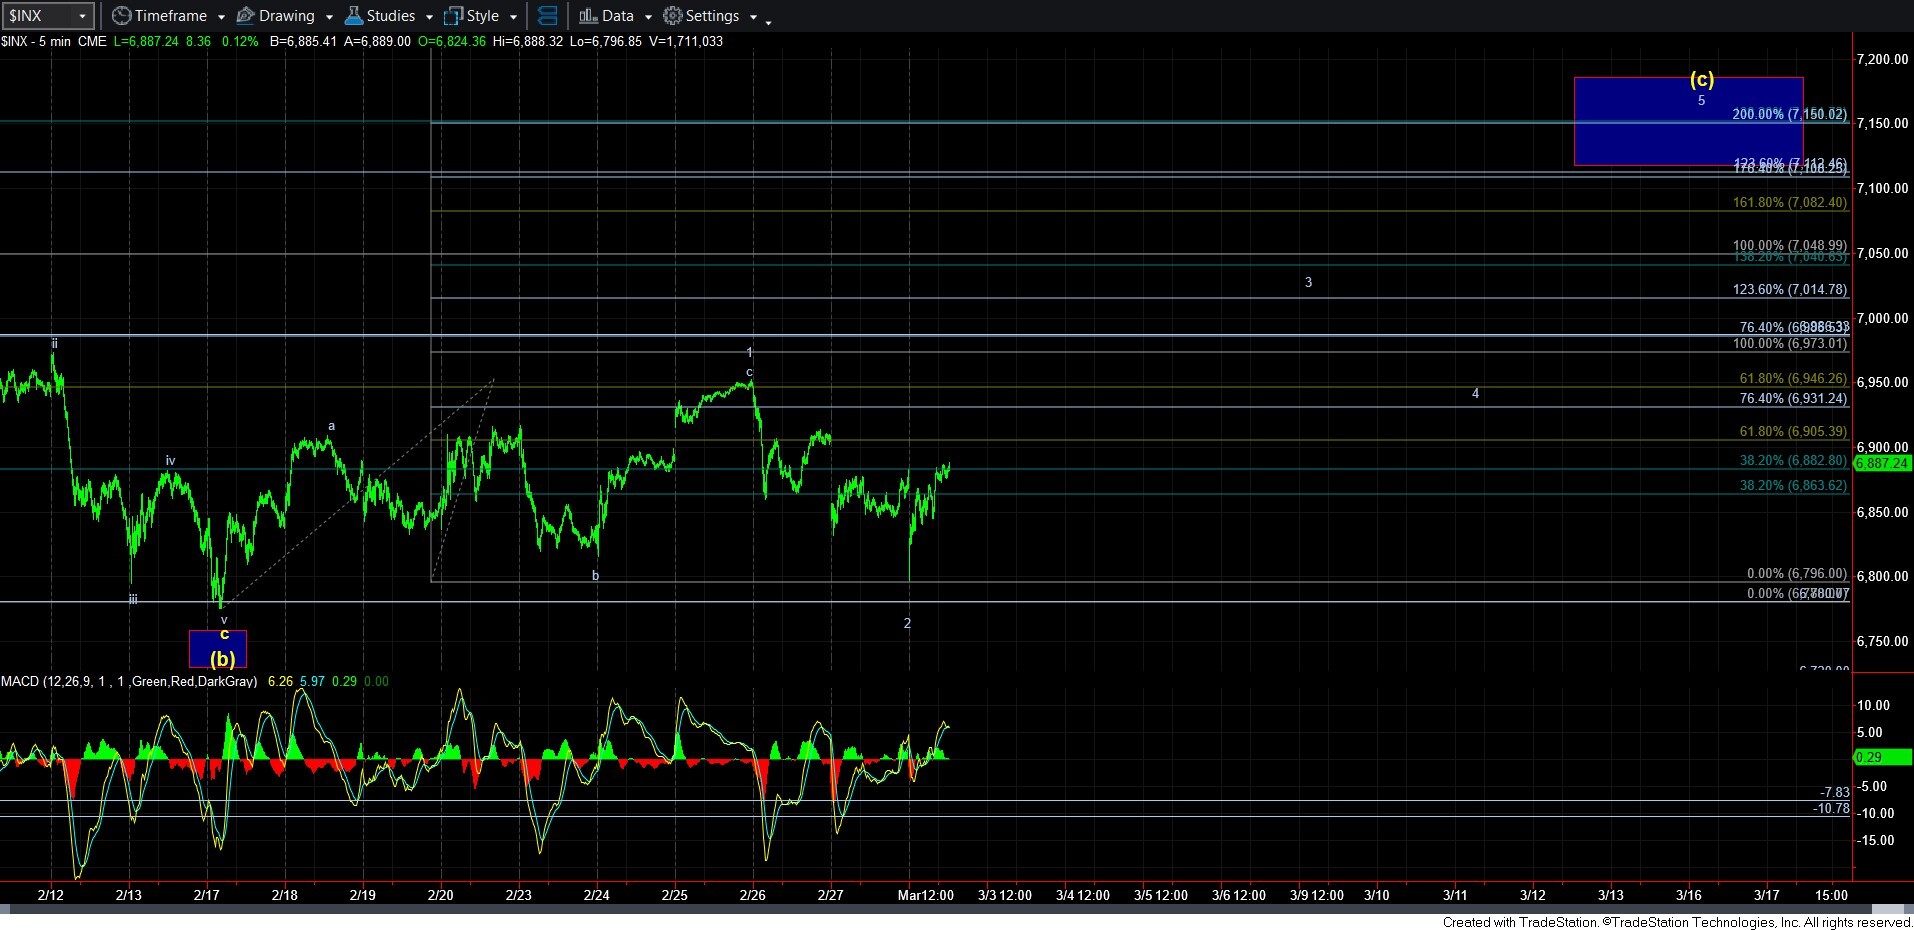Screen dimensions: 1914x930
Task: Select the blue (b) wave box
Action: click(217, 649)
